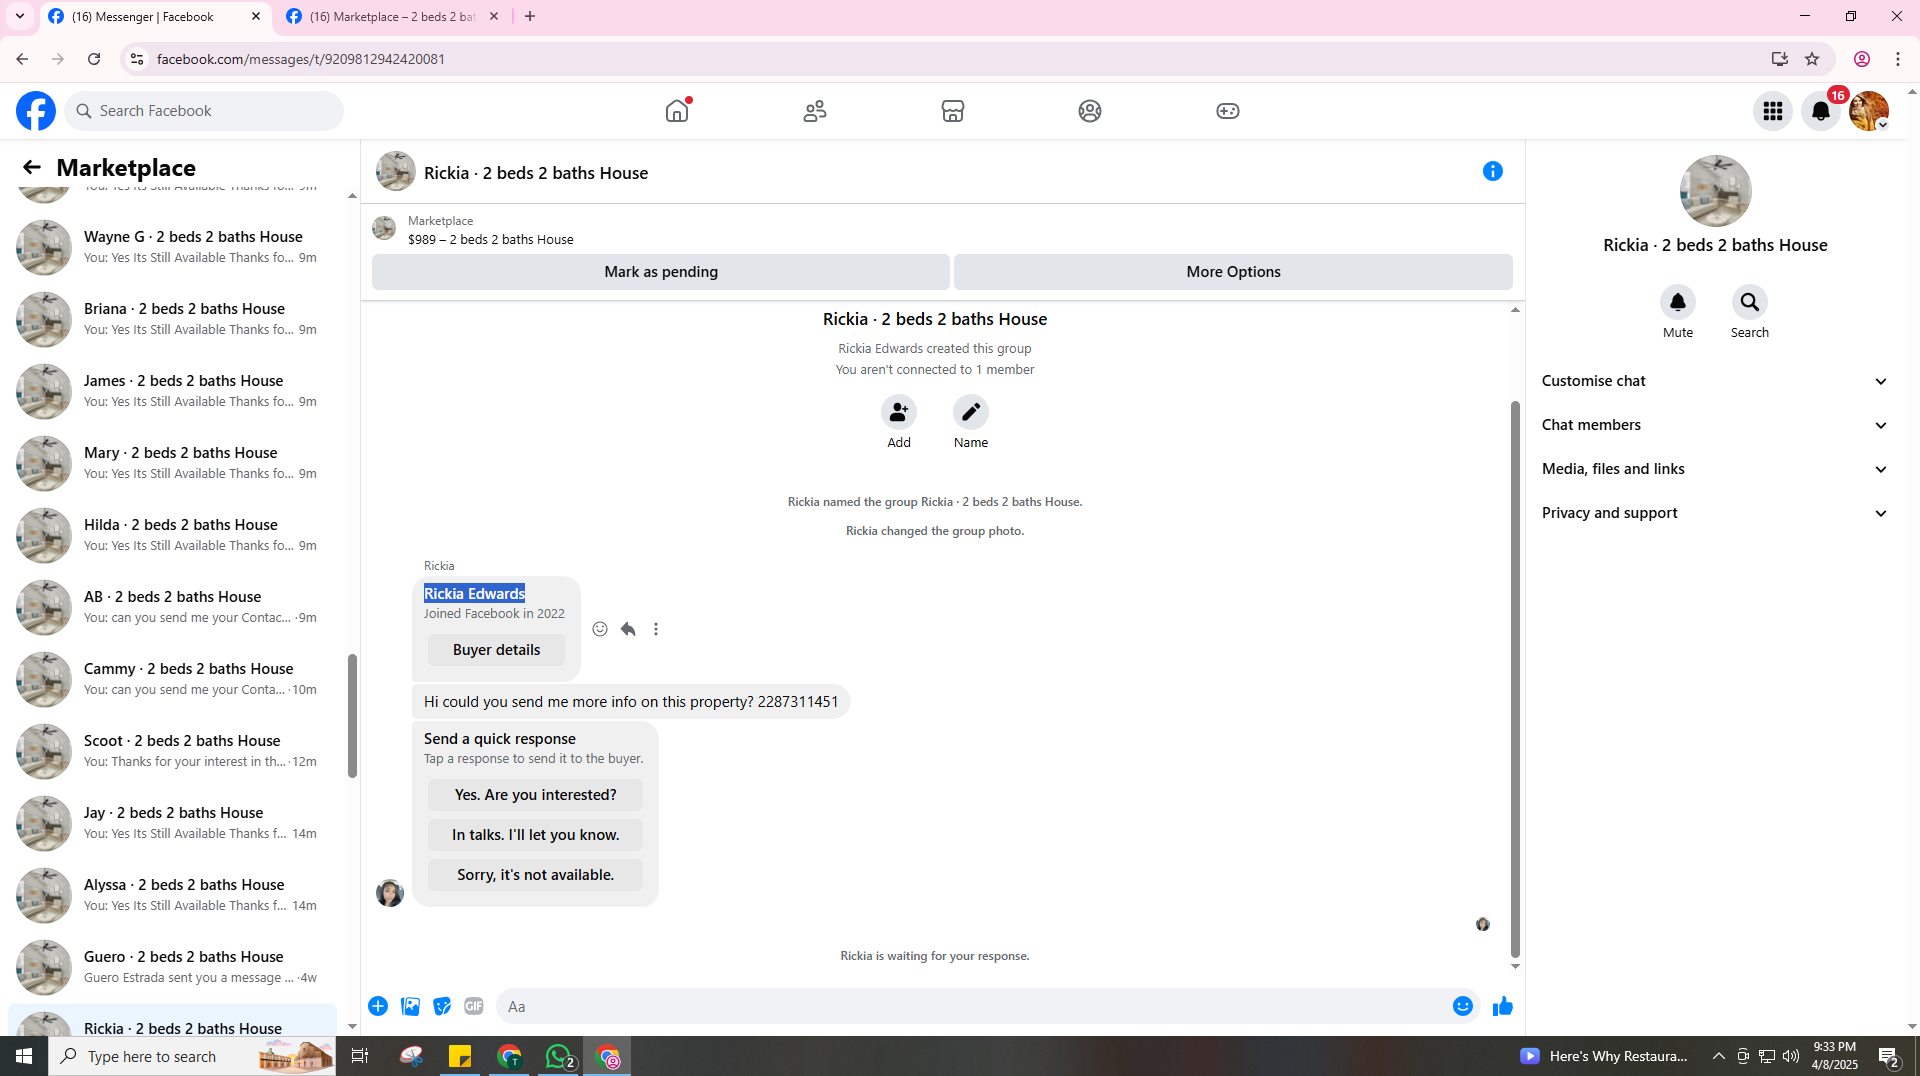1920x1076 pixels.
Task: Open Chrome browser menu three dots
Action: pos(1898,59)
